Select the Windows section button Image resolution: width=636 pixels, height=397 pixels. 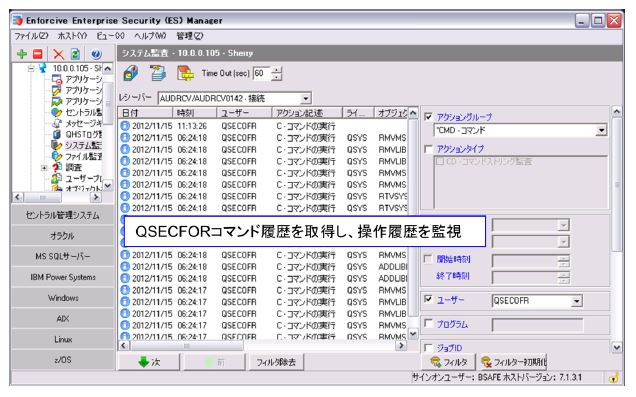63,298
